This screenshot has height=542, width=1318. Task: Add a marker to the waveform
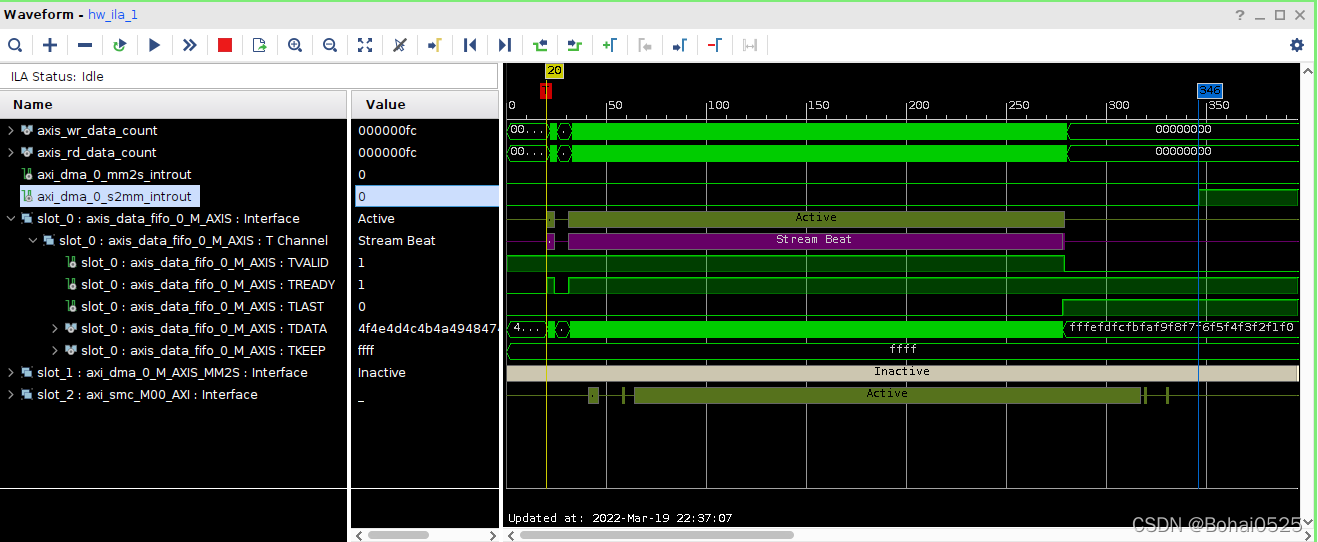(609, 45)
